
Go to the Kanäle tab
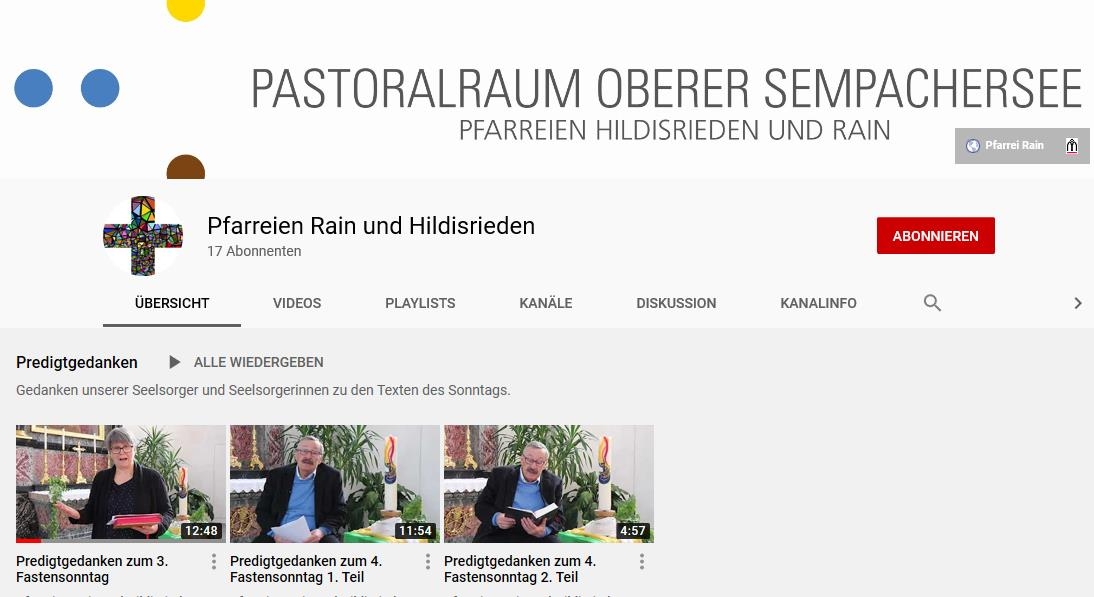546,303
